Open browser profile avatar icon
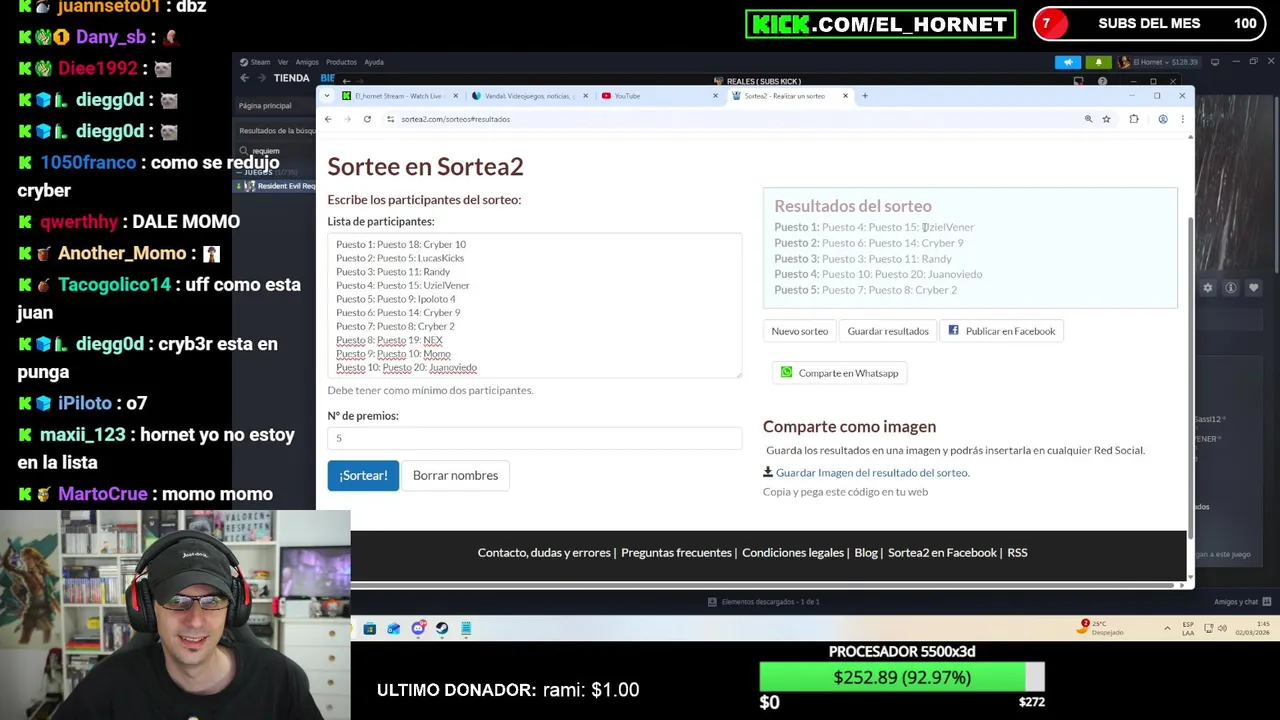This screenshot has width=1280, height=720. 1162,119
